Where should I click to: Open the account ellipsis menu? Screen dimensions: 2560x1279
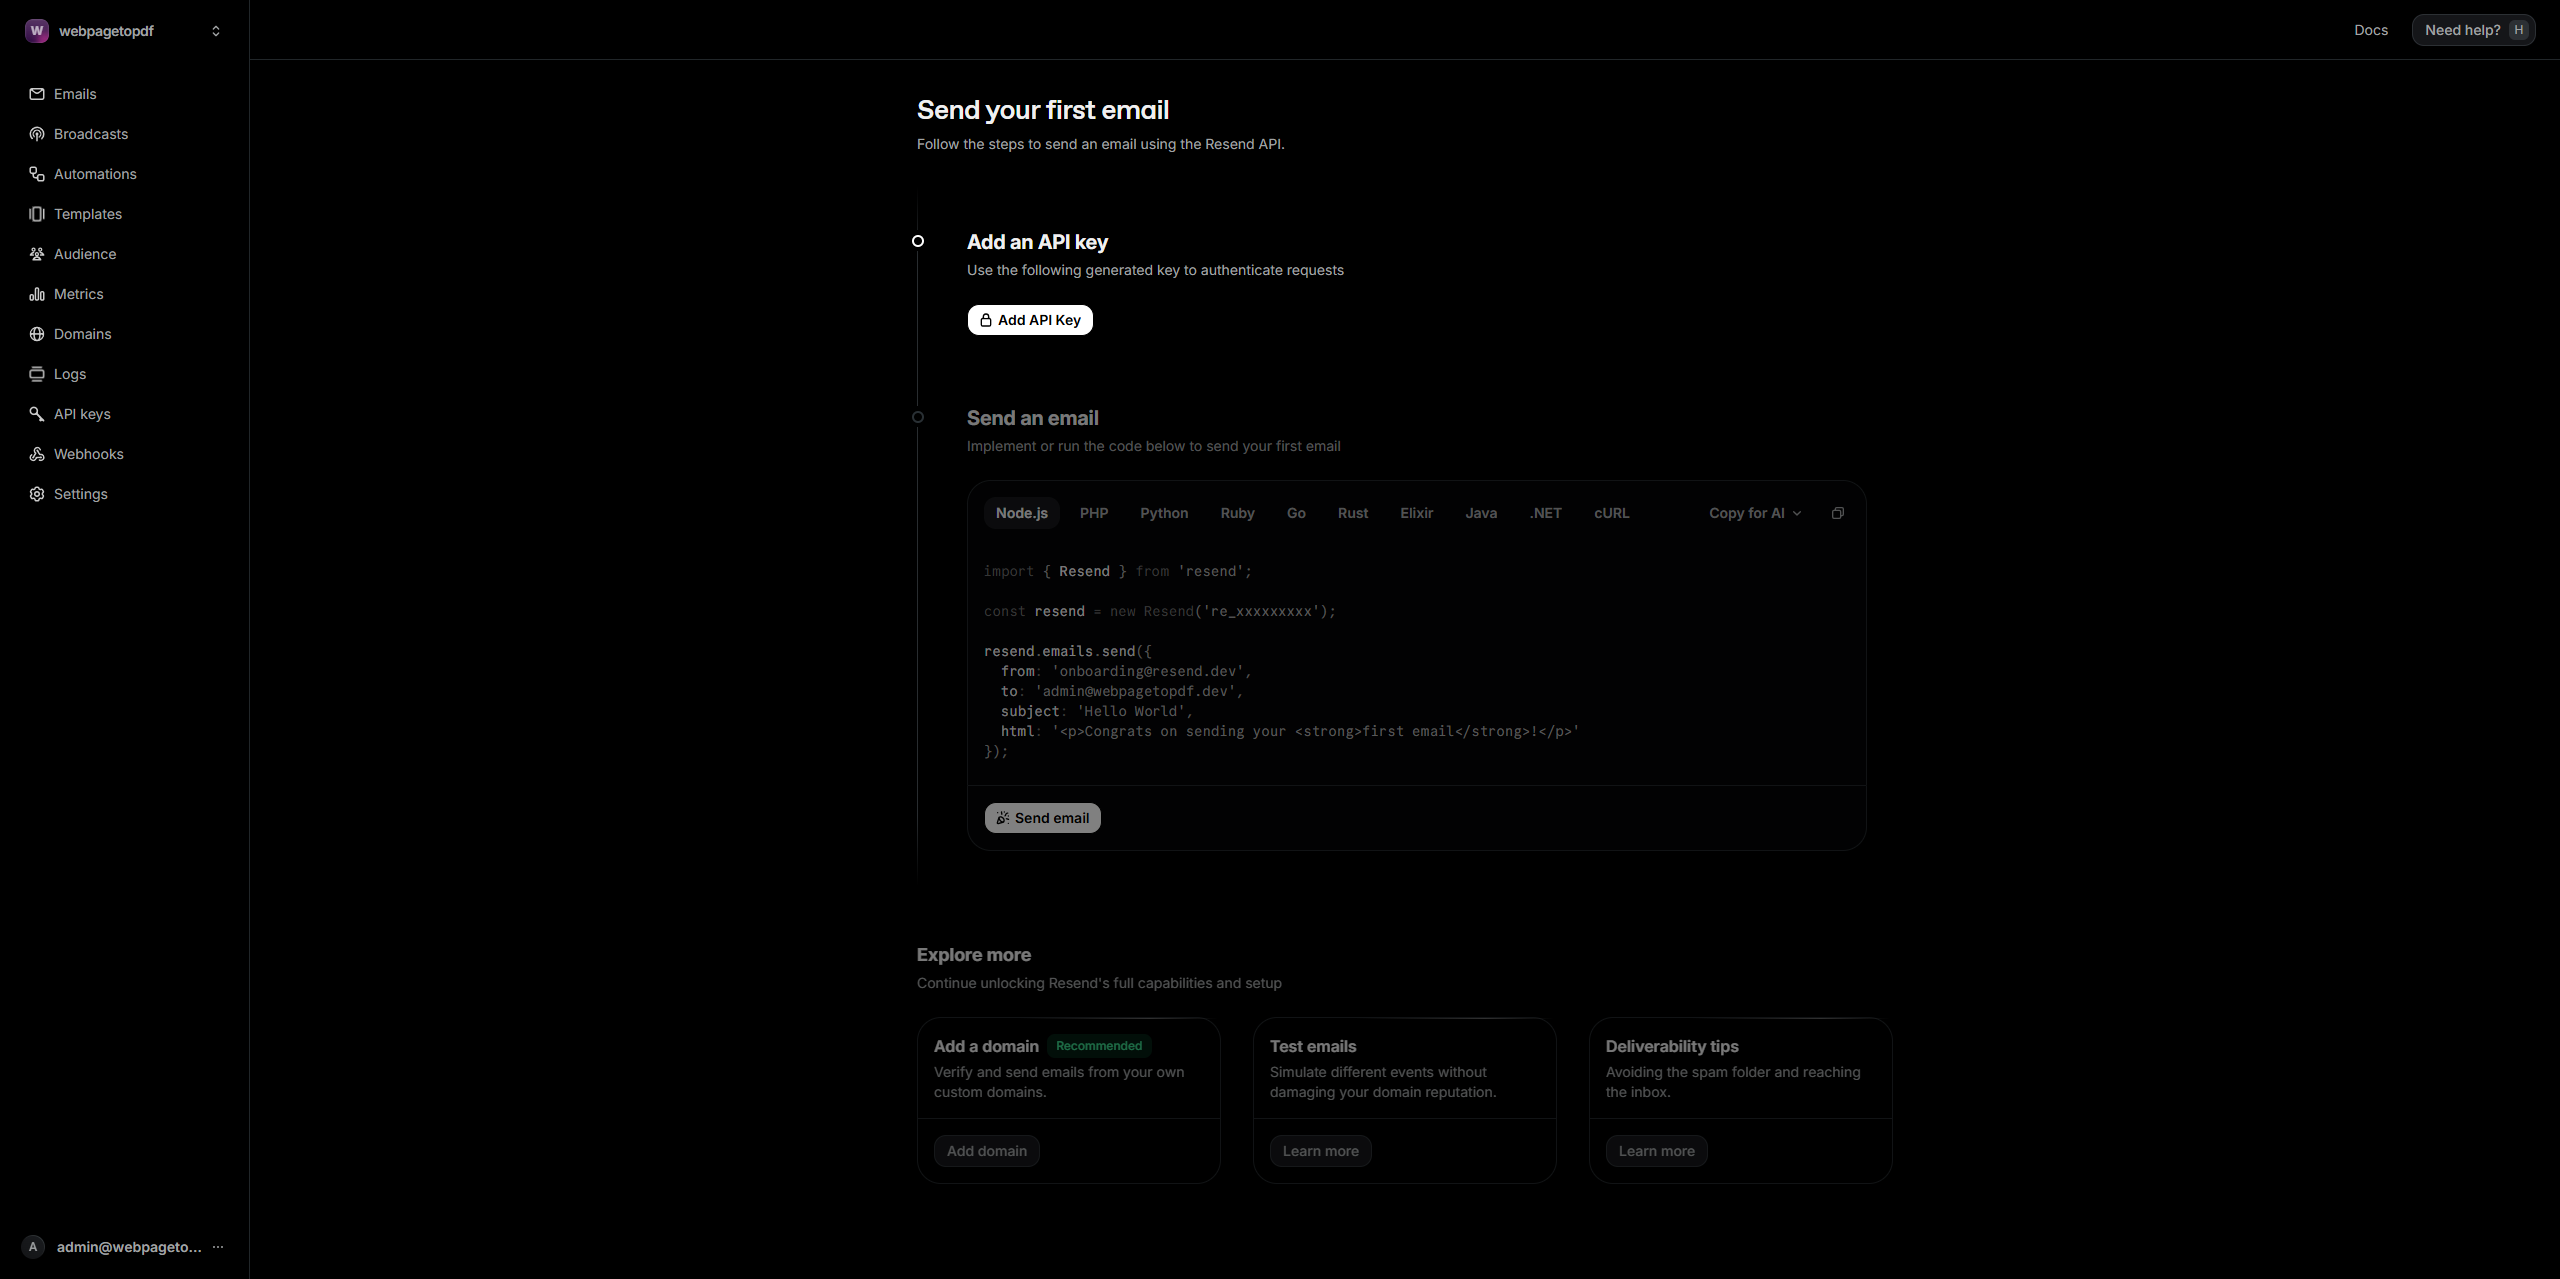[x=218, y=1247]
